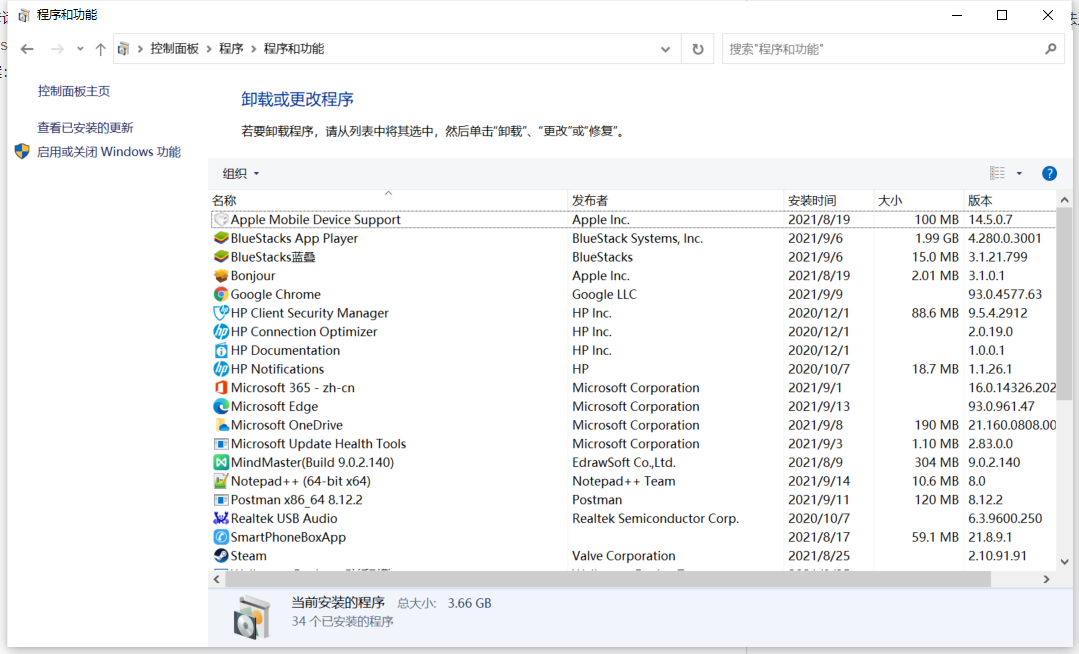Select the Steam row by Valve Corporation
The image size is (1079, 654).
click(x=632, y=556)
